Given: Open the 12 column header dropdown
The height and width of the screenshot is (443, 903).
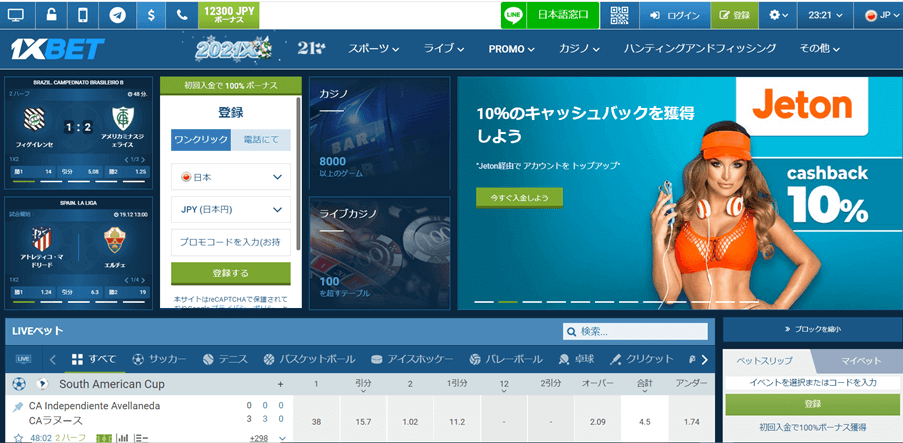Looking at the screenshot, I should click(x=504, y=387).
